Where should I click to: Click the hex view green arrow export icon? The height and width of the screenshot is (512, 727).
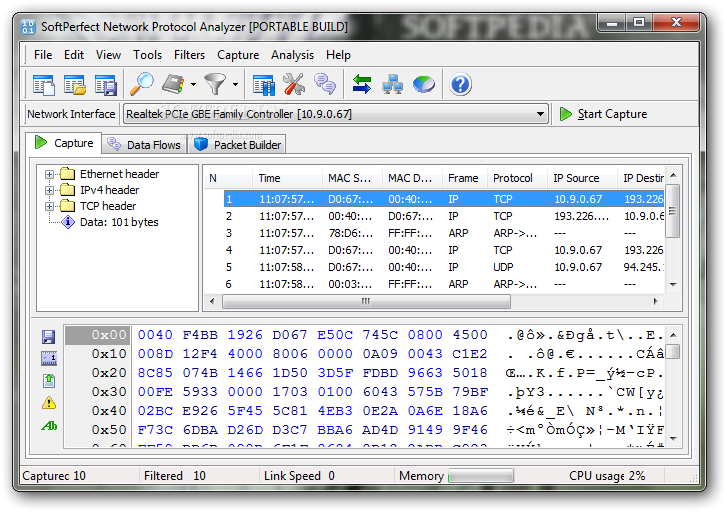(49, 381)
